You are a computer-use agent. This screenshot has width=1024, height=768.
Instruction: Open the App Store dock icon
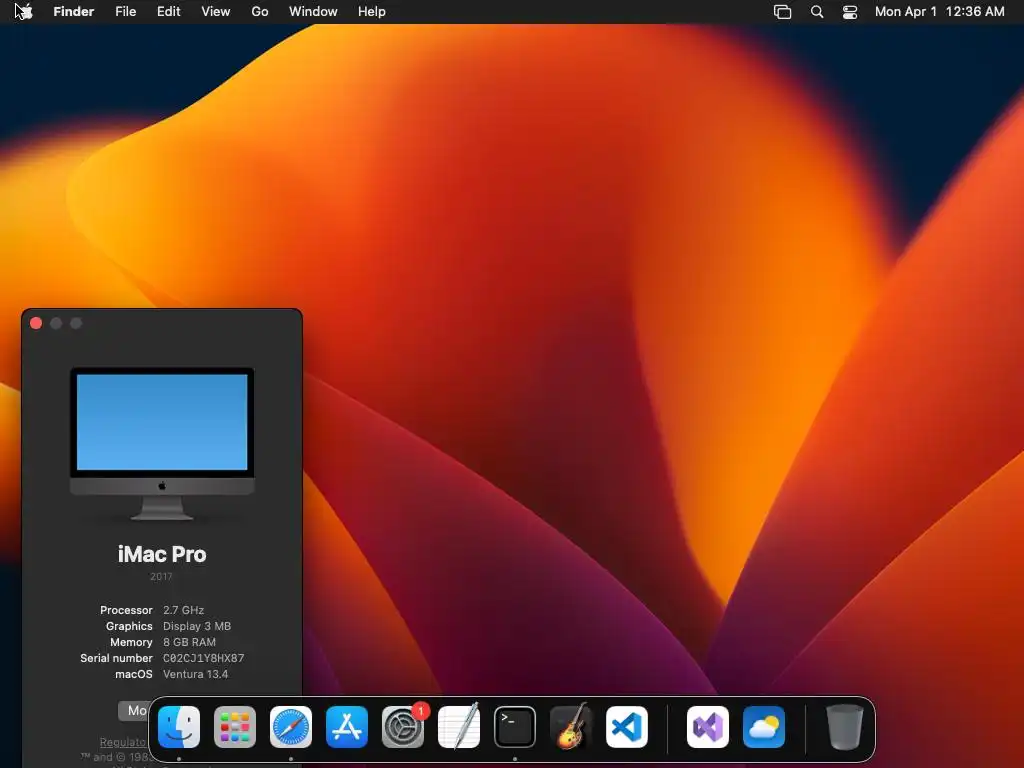[347, 727]
